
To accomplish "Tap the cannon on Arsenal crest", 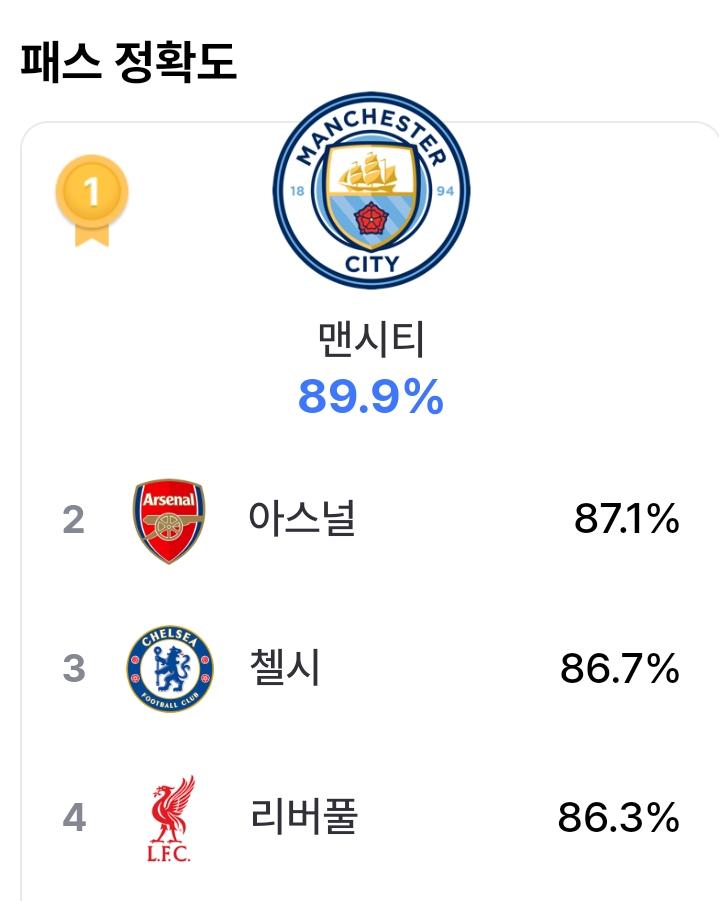I will 169,524.
